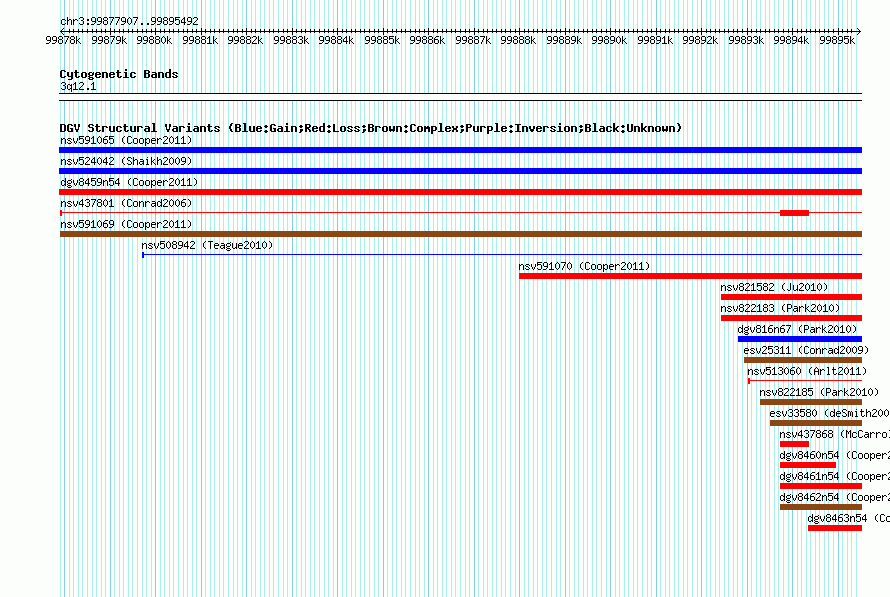The image size is (890, 597).
Task: Open dgv8460n54 variant label
Action: point(834,455)
